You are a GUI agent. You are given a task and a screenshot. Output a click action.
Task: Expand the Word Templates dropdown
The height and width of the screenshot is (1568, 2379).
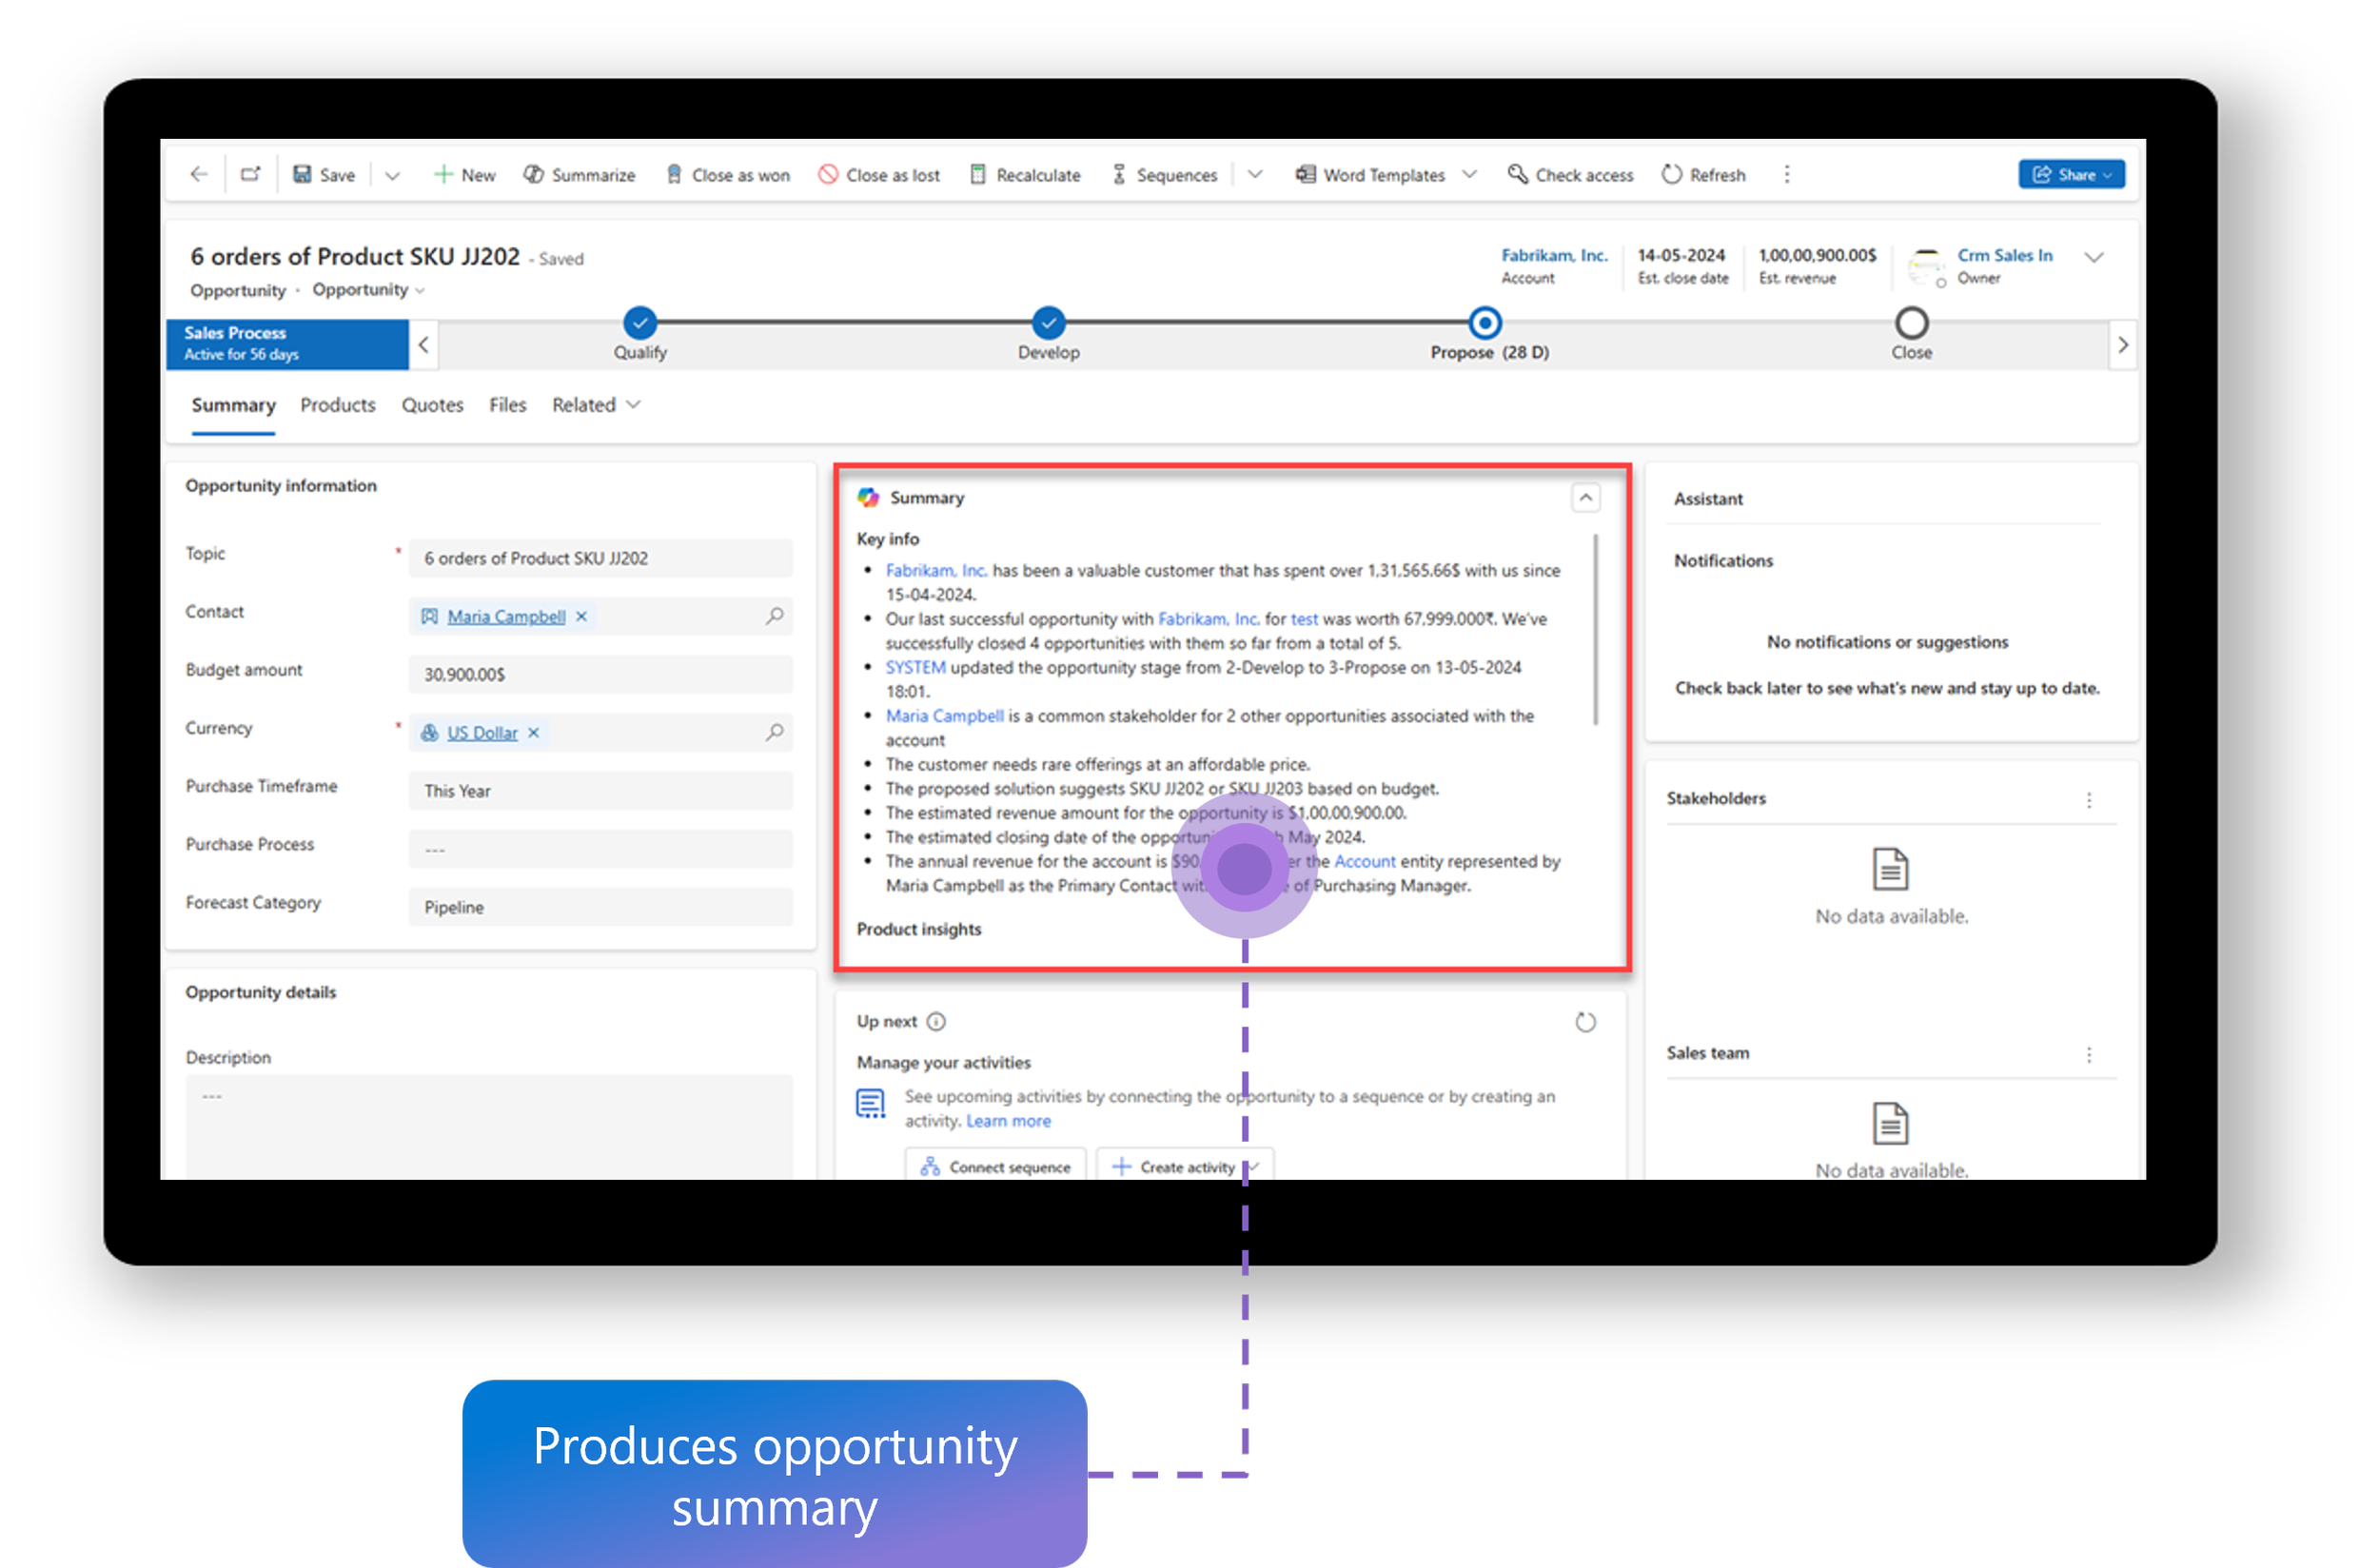coord(1469,175)
